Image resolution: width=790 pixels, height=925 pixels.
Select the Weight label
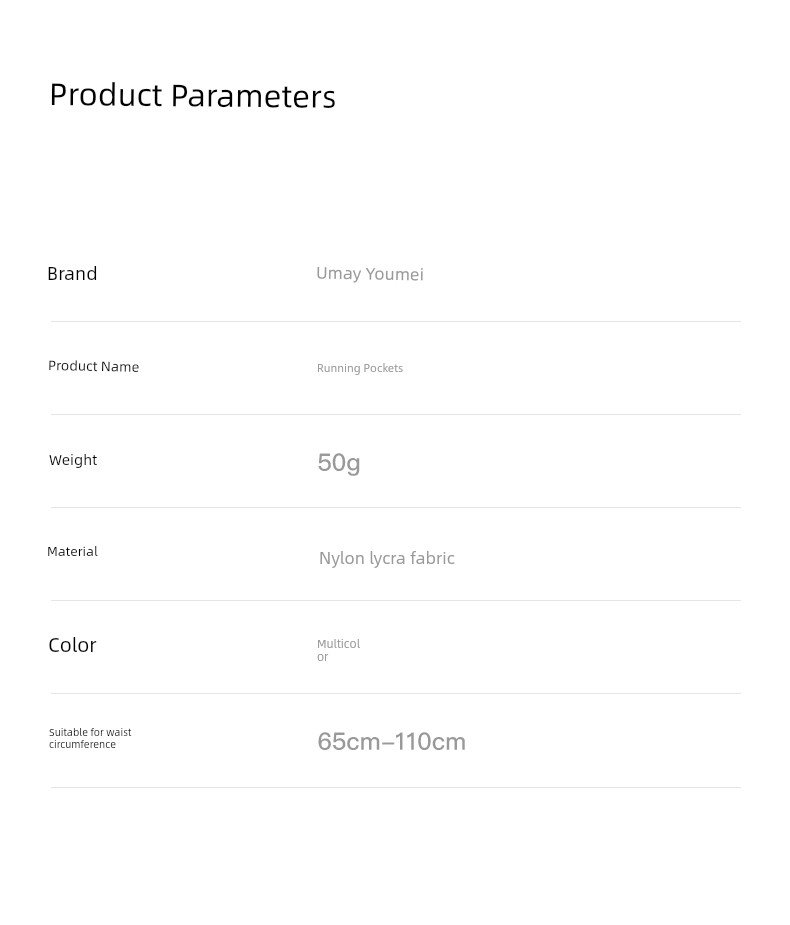73,460
